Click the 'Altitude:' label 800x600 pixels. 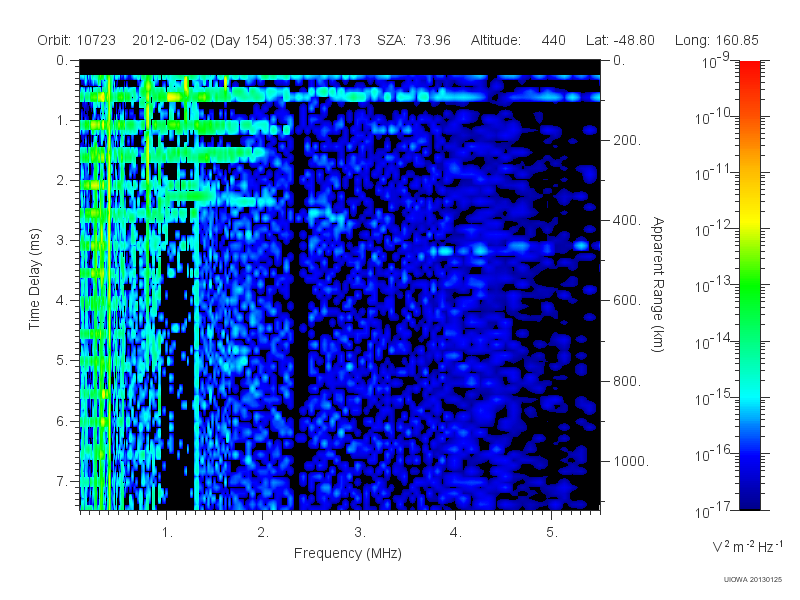pos(496,40)
